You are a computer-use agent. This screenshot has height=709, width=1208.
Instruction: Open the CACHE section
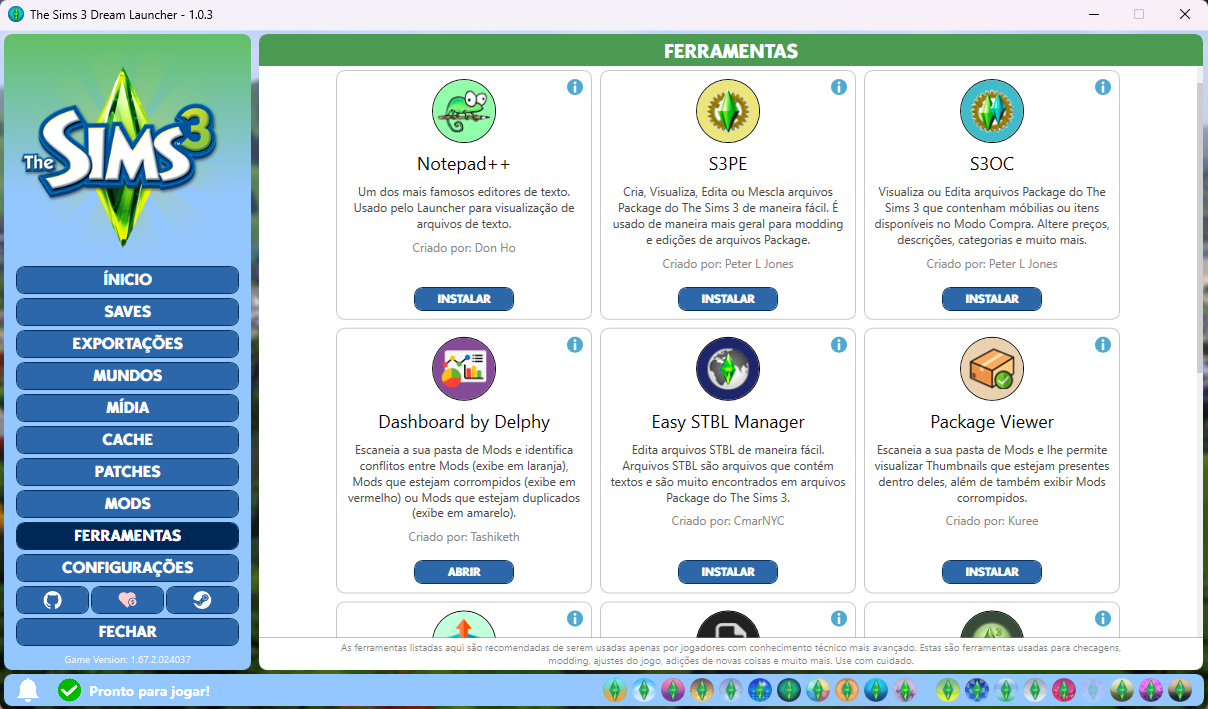click(x=127, y=440)
